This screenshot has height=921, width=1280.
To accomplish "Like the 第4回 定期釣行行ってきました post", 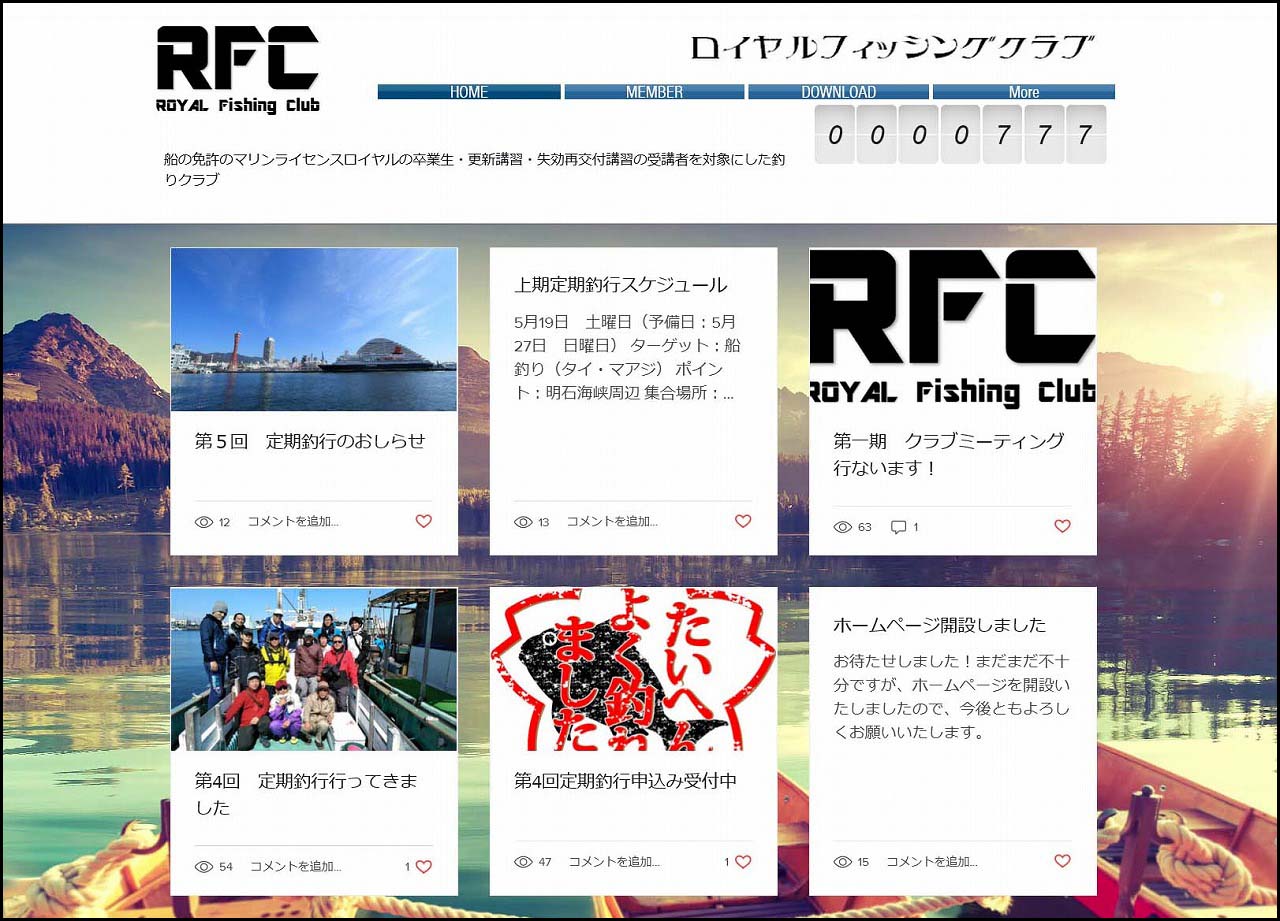I will click(x=424, y=866).
